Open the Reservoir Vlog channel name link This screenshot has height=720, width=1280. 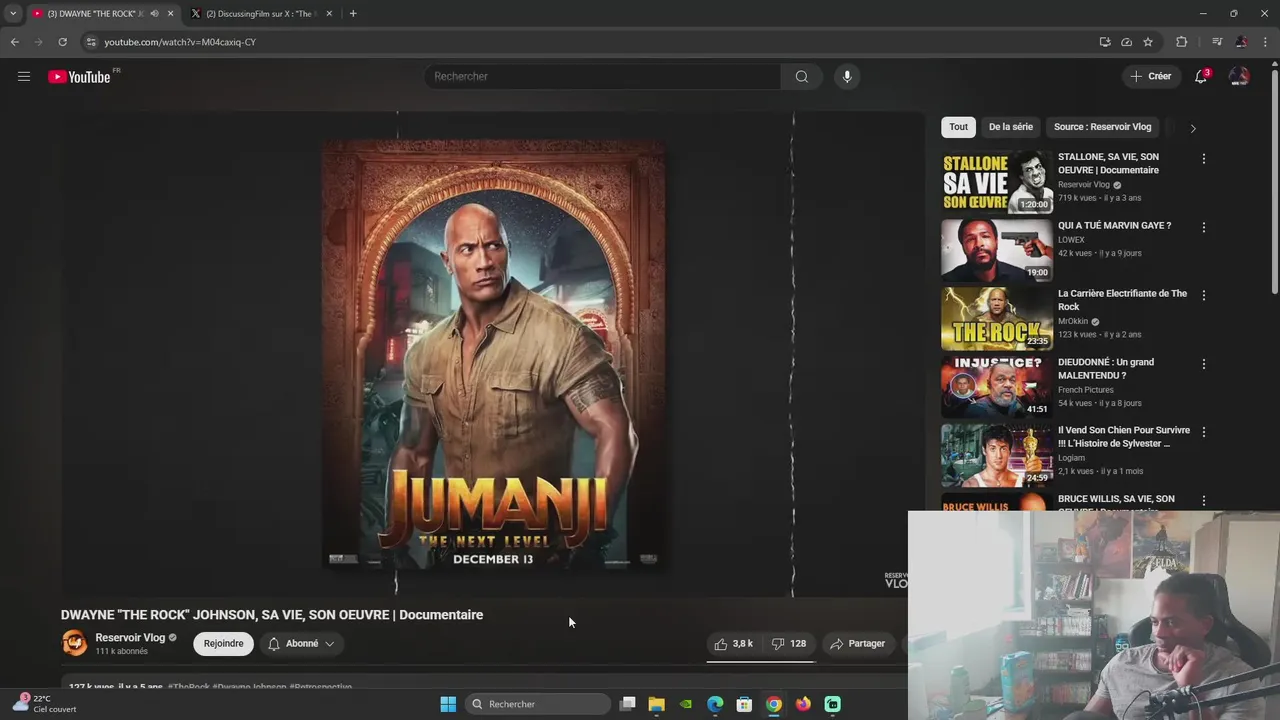pos(130,637)
